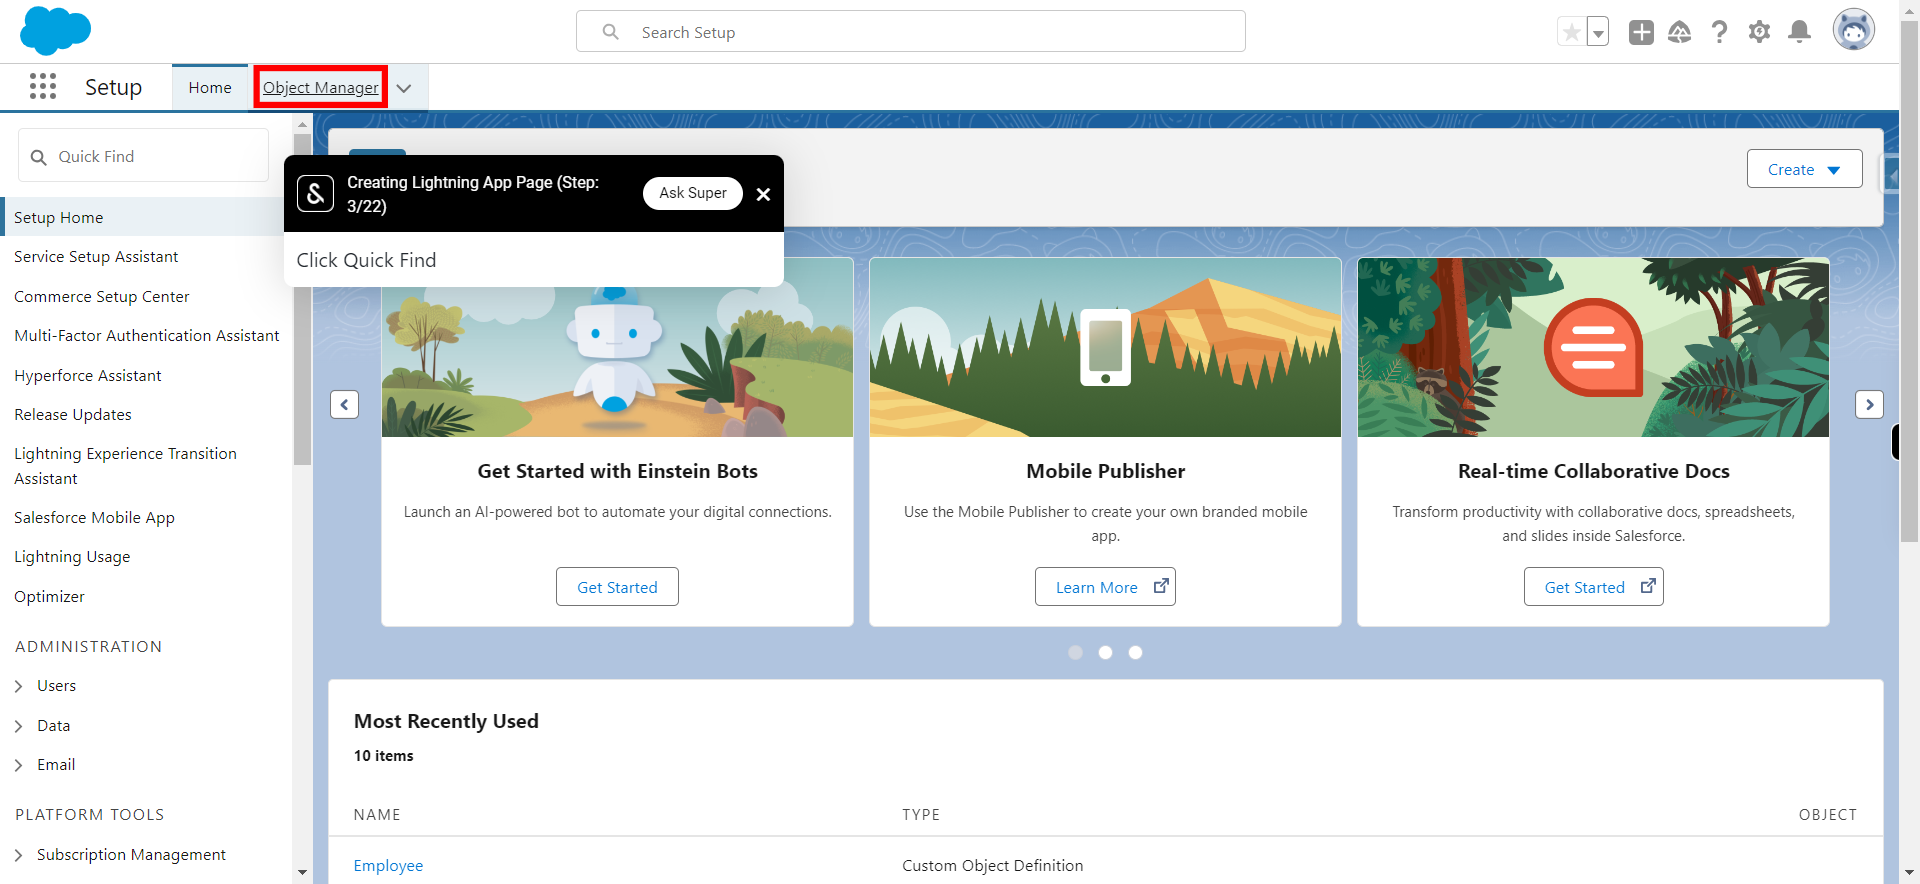1920x884 pixels.
Task: Select Setup Home in sidebar
Action: pos(145,217)
